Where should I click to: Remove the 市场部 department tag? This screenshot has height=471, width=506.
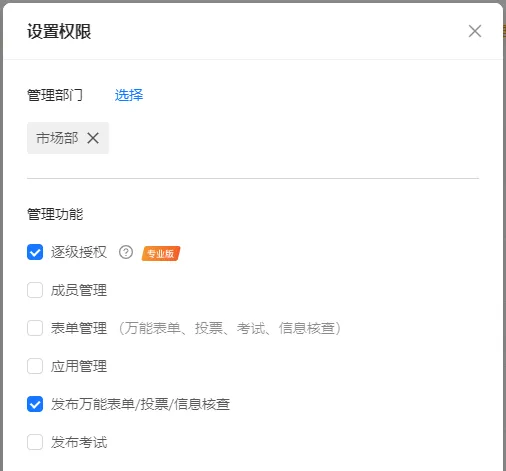click(x=93, y=138)
